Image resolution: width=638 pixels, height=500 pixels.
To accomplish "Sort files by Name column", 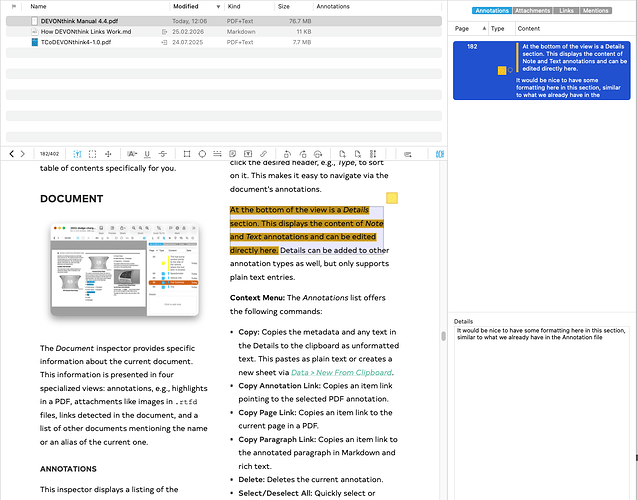I will coord(38,6).
